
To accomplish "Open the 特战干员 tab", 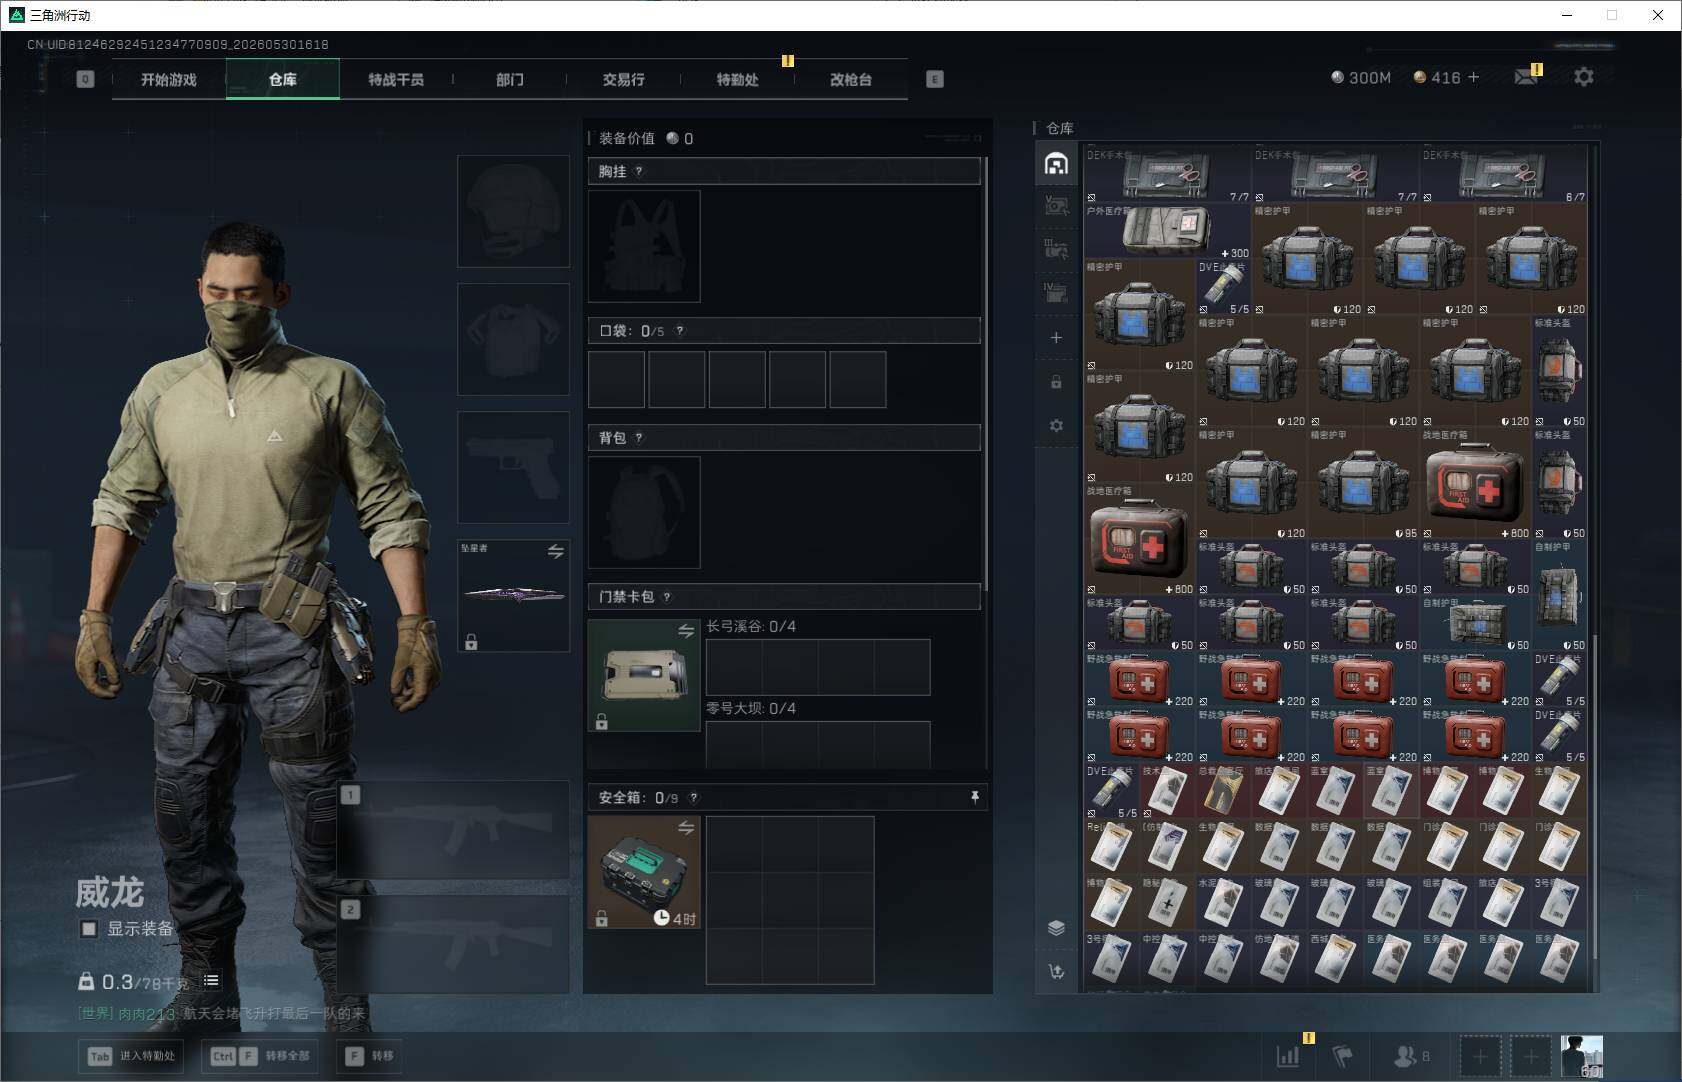I will (x=396, y=79).
